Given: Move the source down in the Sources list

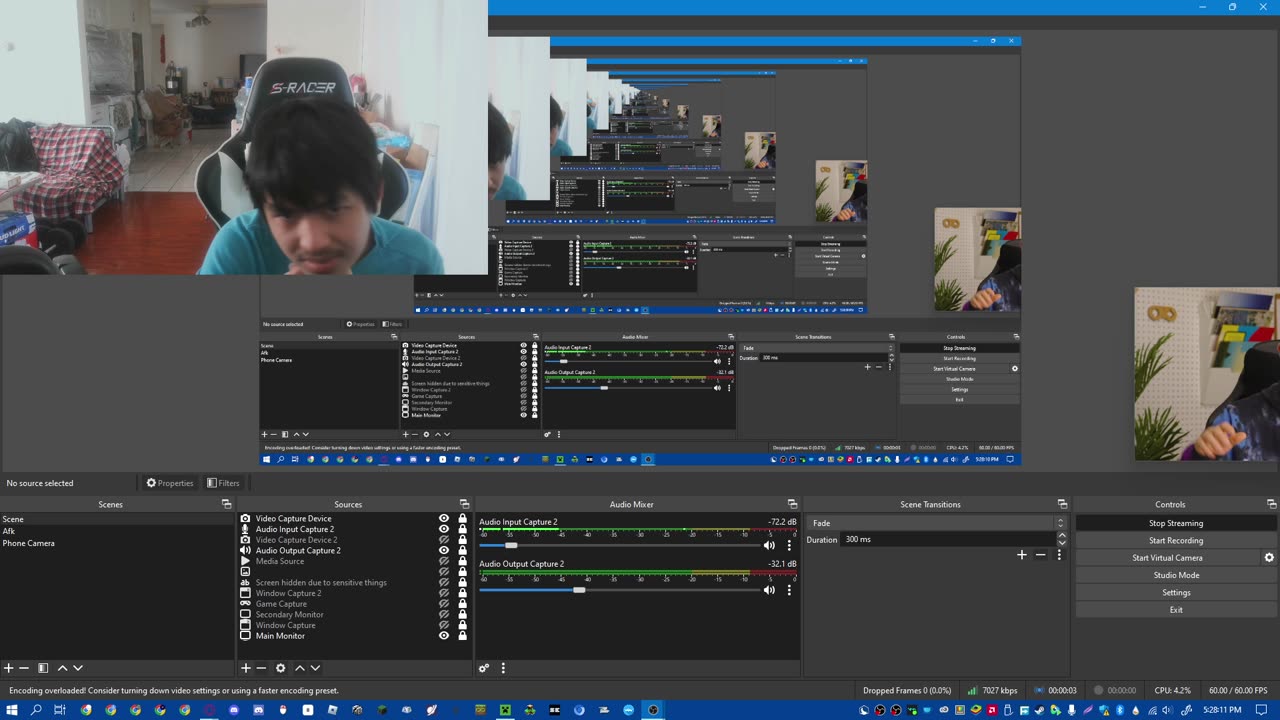Looking at the screenshot, I should pos(315,668).
